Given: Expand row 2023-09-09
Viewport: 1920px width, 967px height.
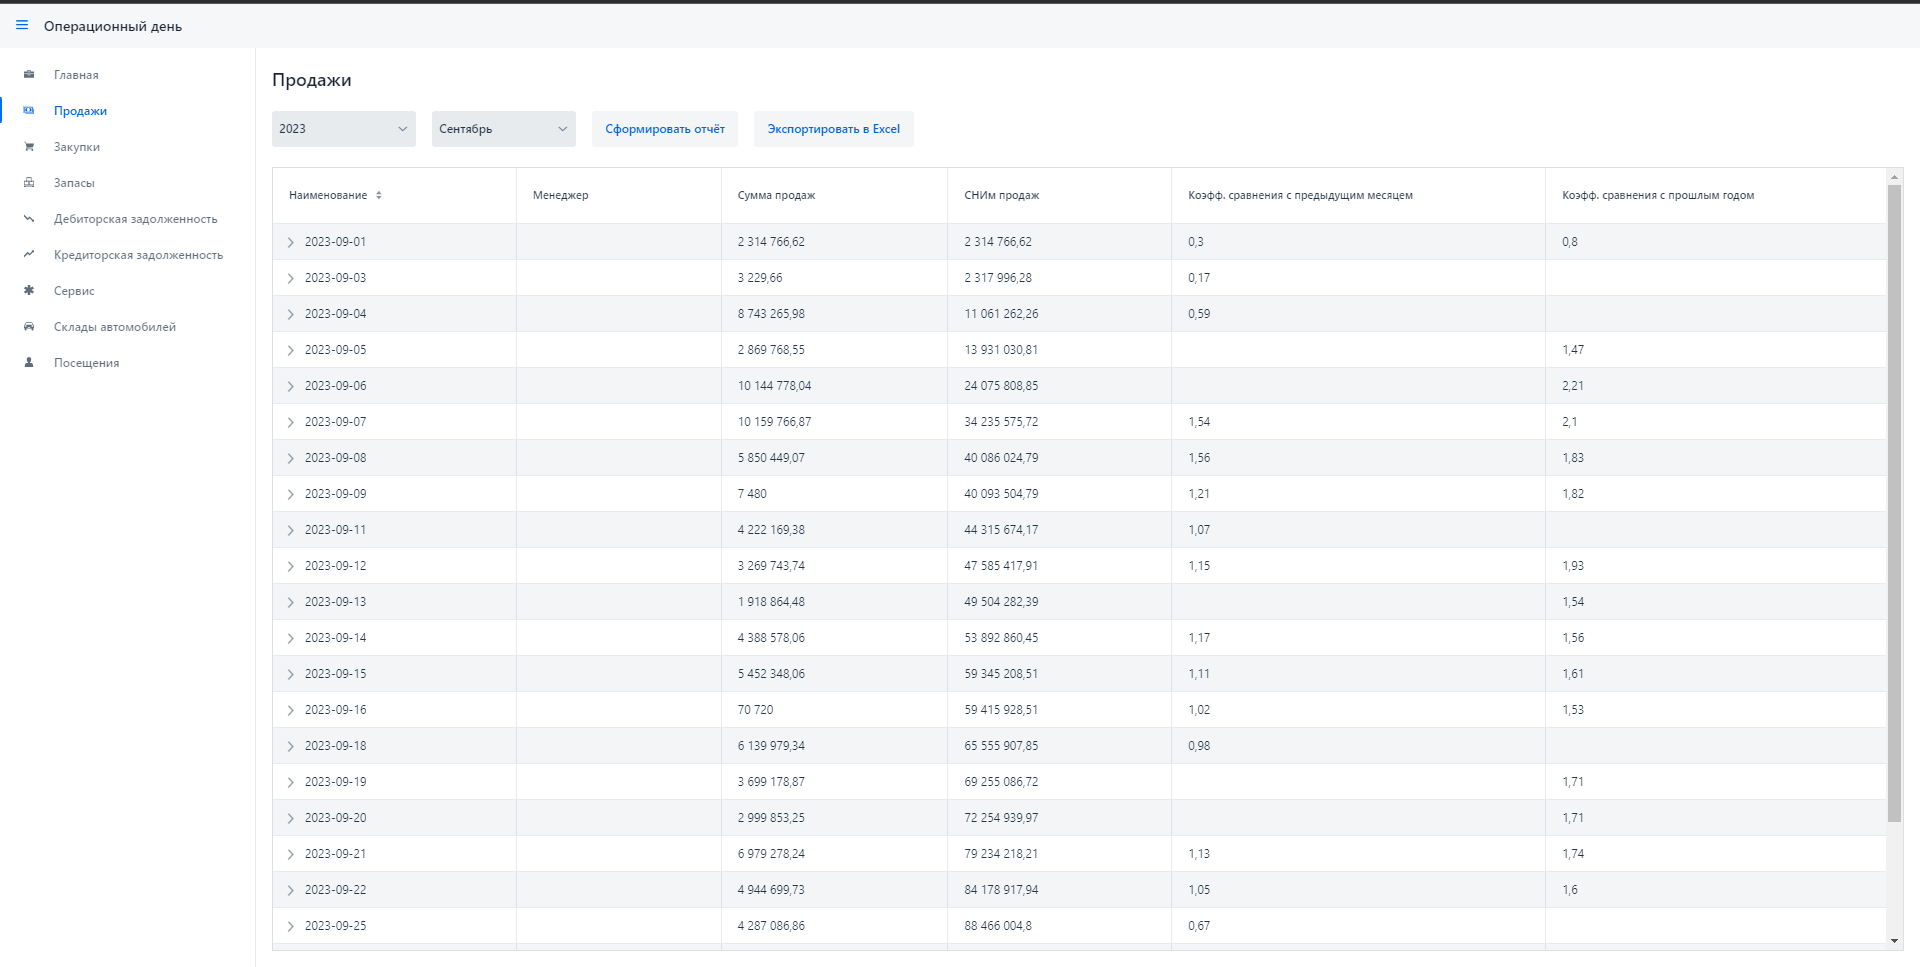Looking at the screenshot, I should (291, 494).
